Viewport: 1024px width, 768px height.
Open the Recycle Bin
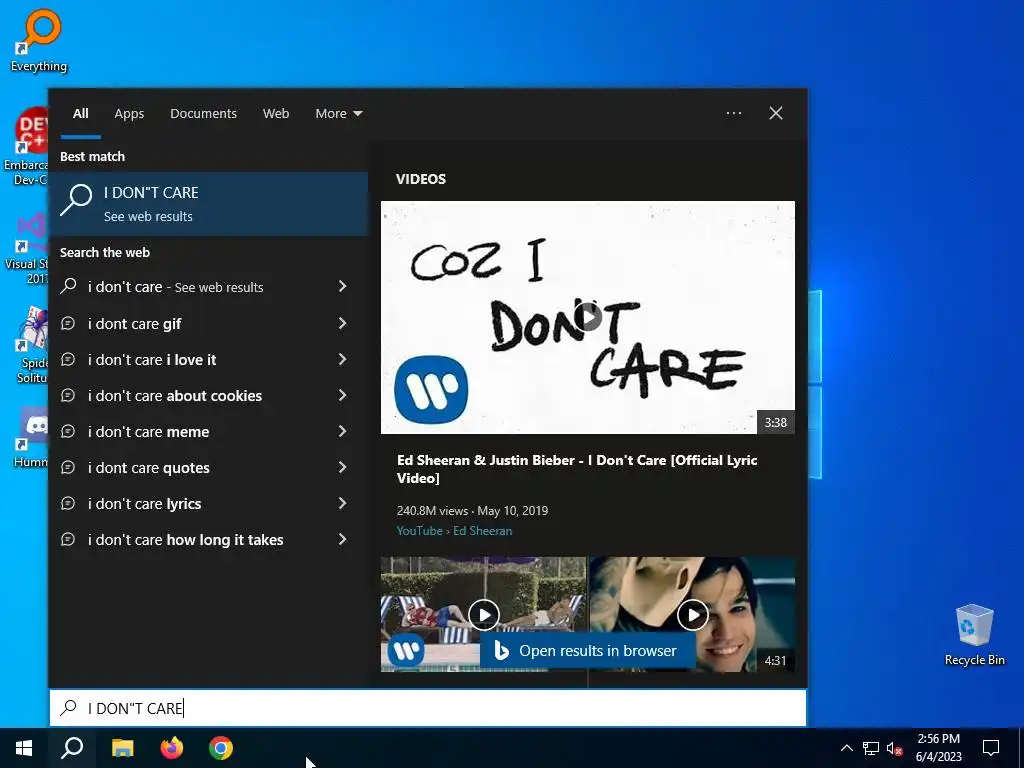click(x=974, y=634)
